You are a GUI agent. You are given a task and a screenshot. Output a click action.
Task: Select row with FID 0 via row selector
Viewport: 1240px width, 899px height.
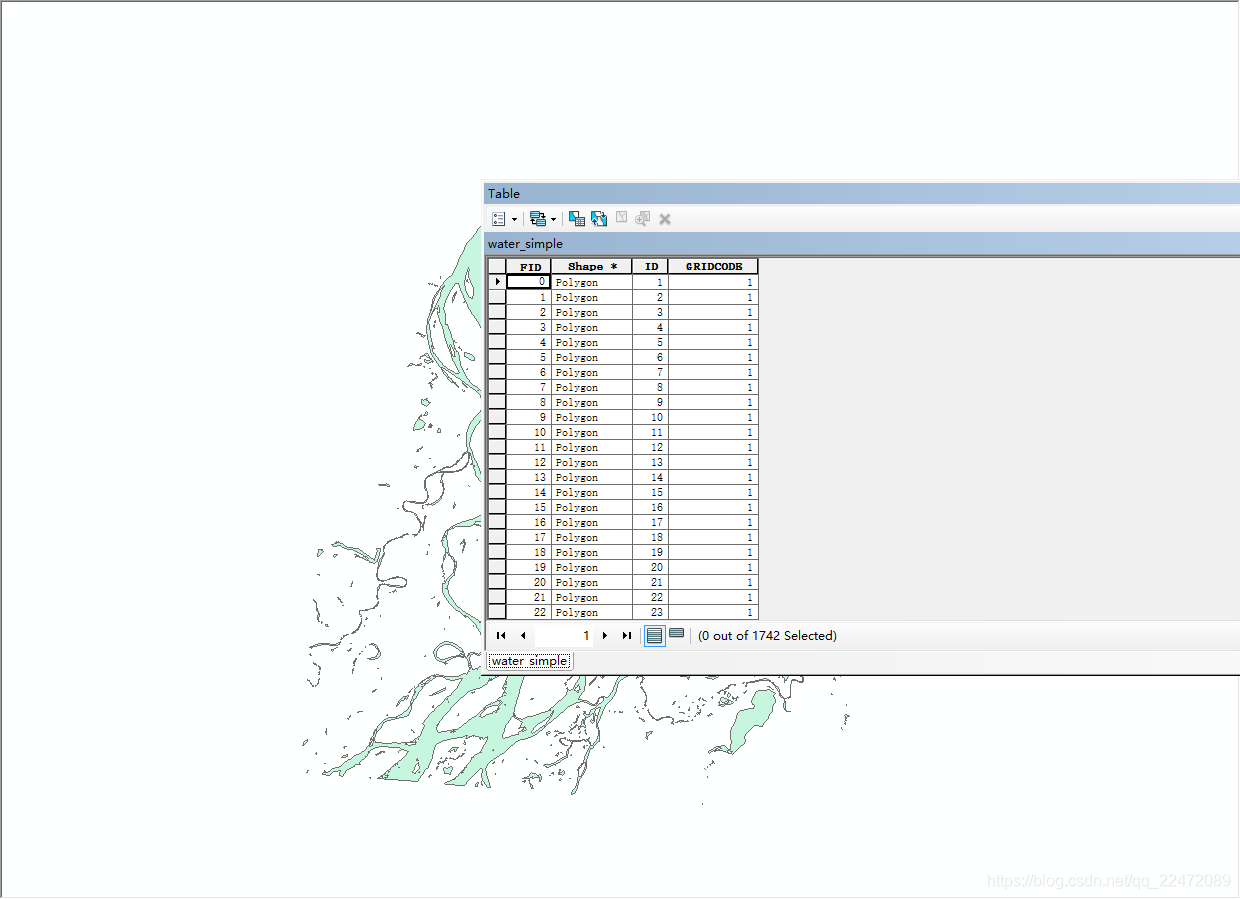point(497,282)
